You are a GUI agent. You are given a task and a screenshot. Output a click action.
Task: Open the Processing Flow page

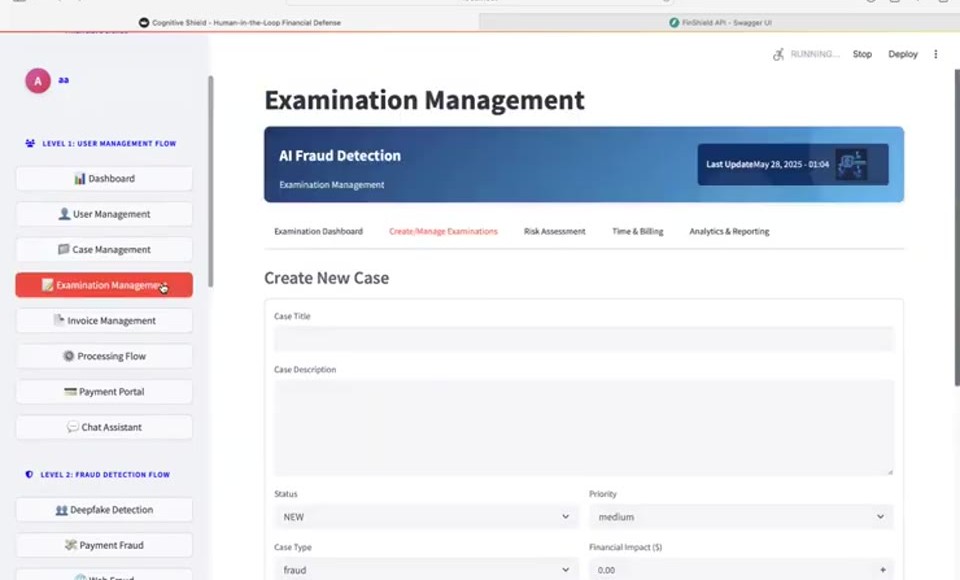104,356
